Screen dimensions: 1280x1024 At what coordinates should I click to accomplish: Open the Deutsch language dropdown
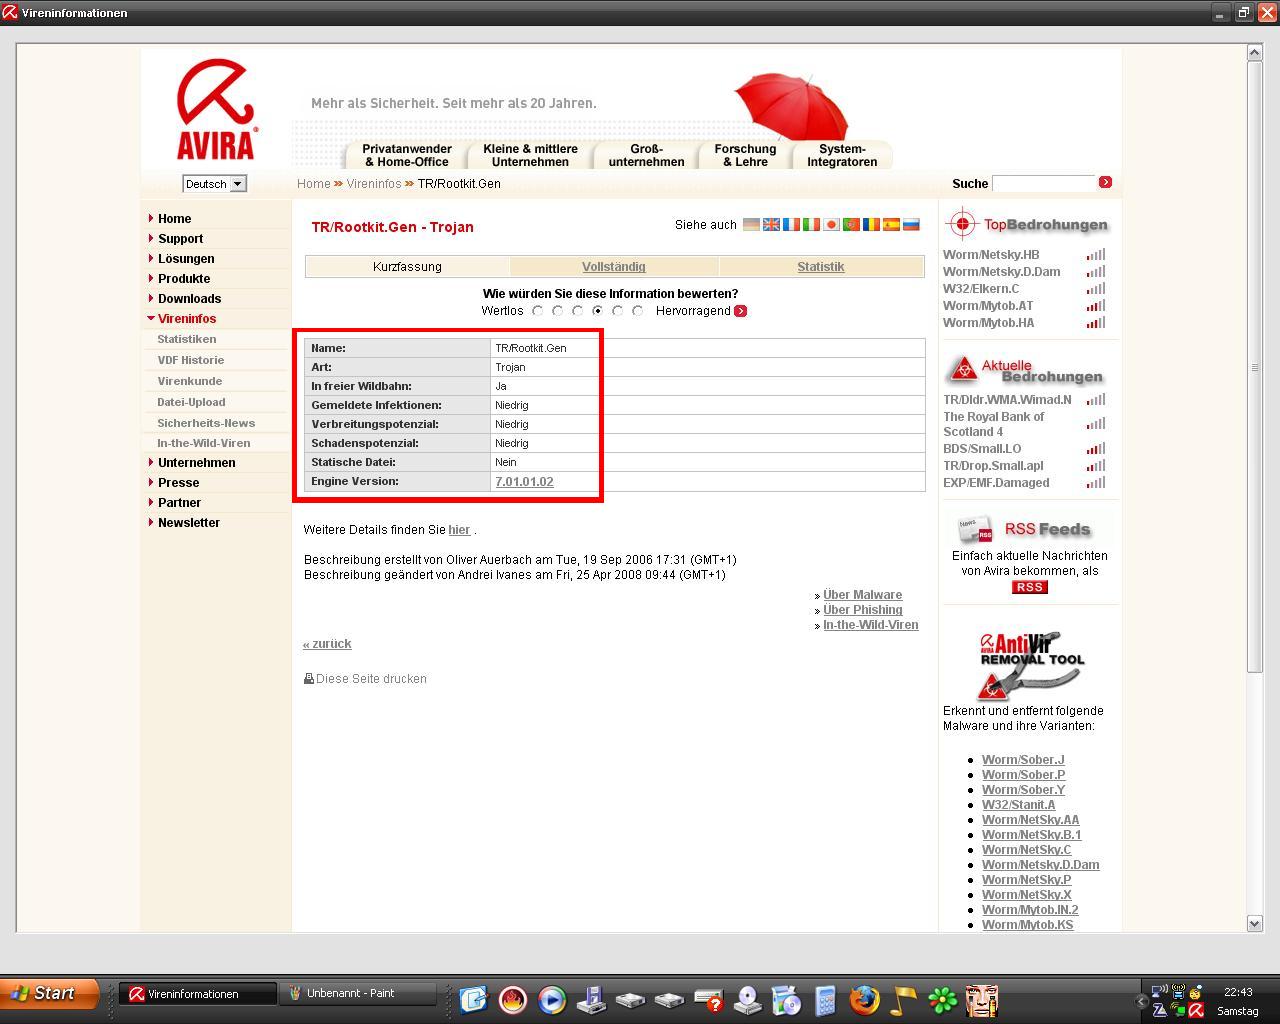pyautogui.click(x=214, y=184)
